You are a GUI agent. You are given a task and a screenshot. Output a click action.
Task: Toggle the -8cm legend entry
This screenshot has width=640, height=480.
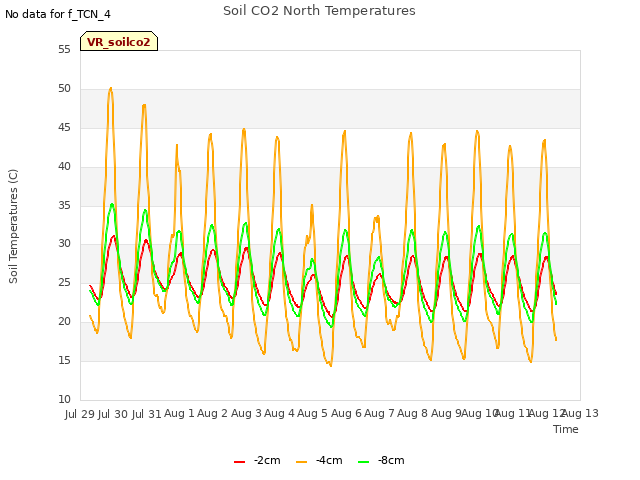click(x=381, y=460)
